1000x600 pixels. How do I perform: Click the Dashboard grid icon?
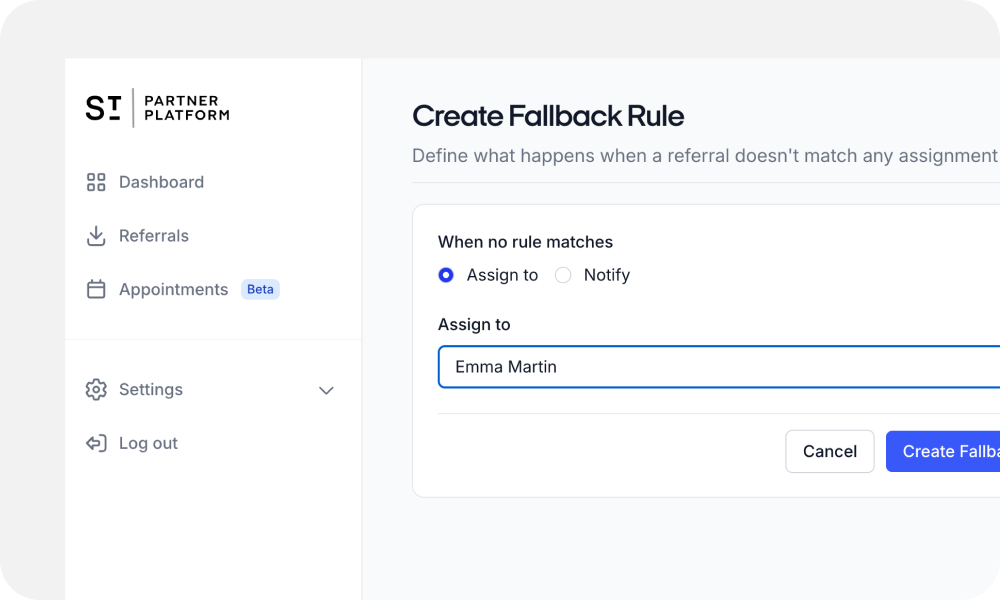coord(96,182)
